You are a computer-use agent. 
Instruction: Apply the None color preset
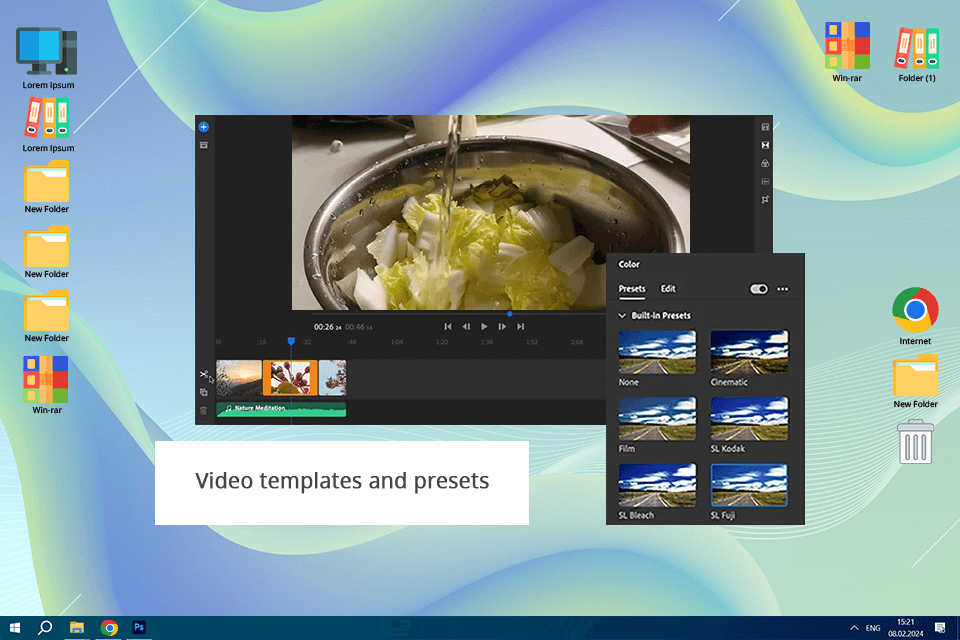point(658,352)
